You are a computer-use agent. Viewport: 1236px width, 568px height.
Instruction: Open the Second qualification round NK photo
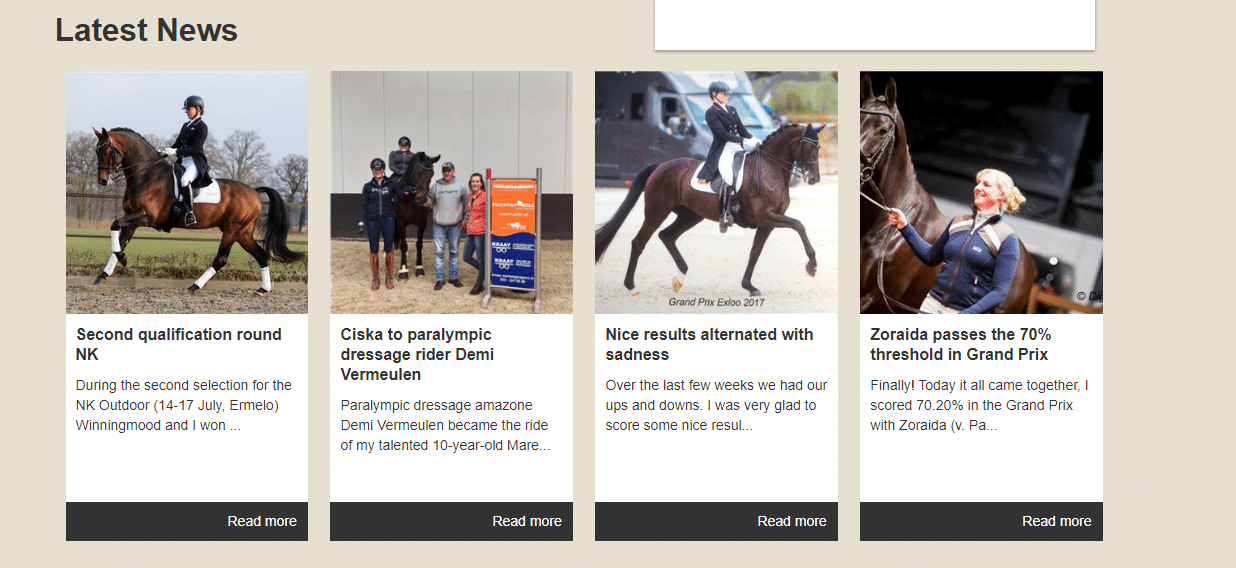(x=187, y=192)
